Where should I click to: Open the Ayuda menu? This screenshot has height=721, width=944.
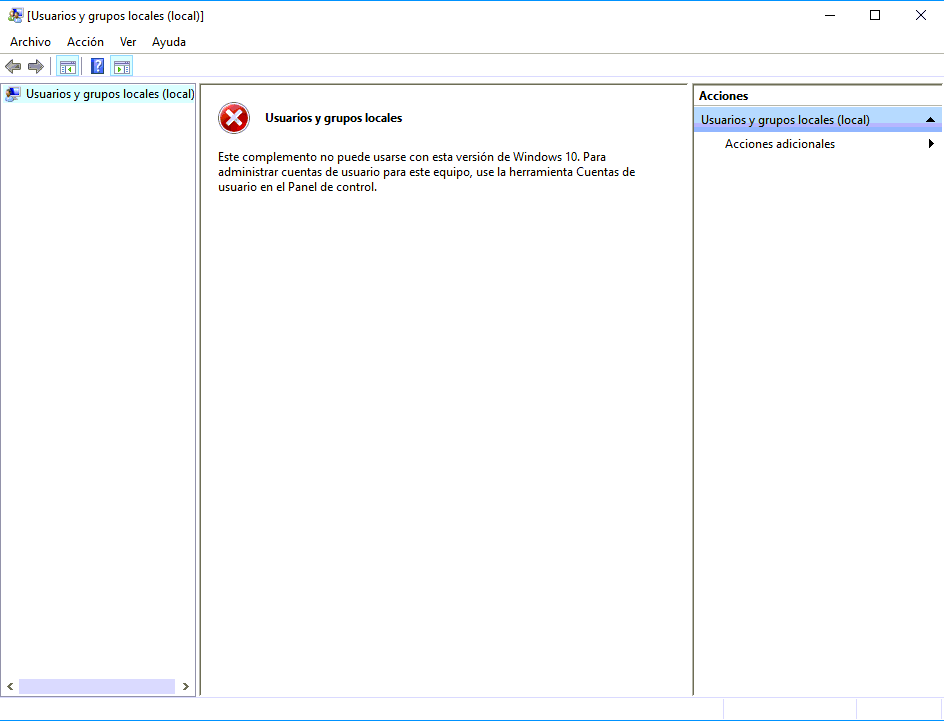click(169, 42)
